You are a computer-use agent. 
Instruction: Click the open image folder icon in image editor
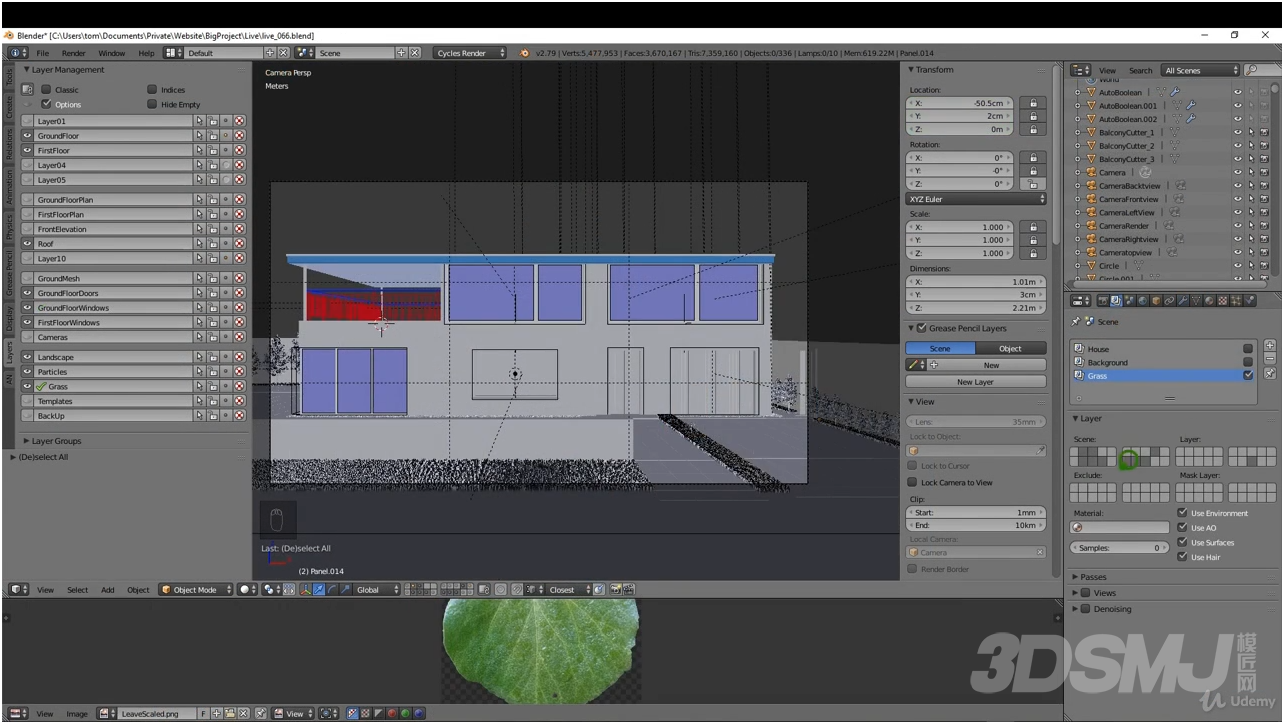coord(230,714)
